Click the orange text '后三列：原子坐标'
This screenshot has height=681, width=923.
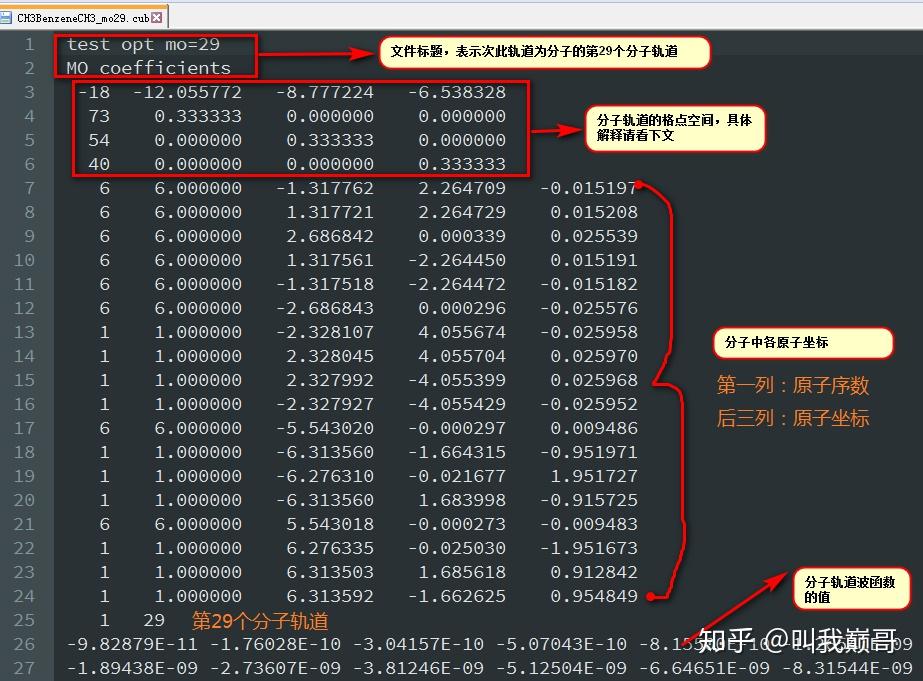pyautogui.click(x=791, y=418)
